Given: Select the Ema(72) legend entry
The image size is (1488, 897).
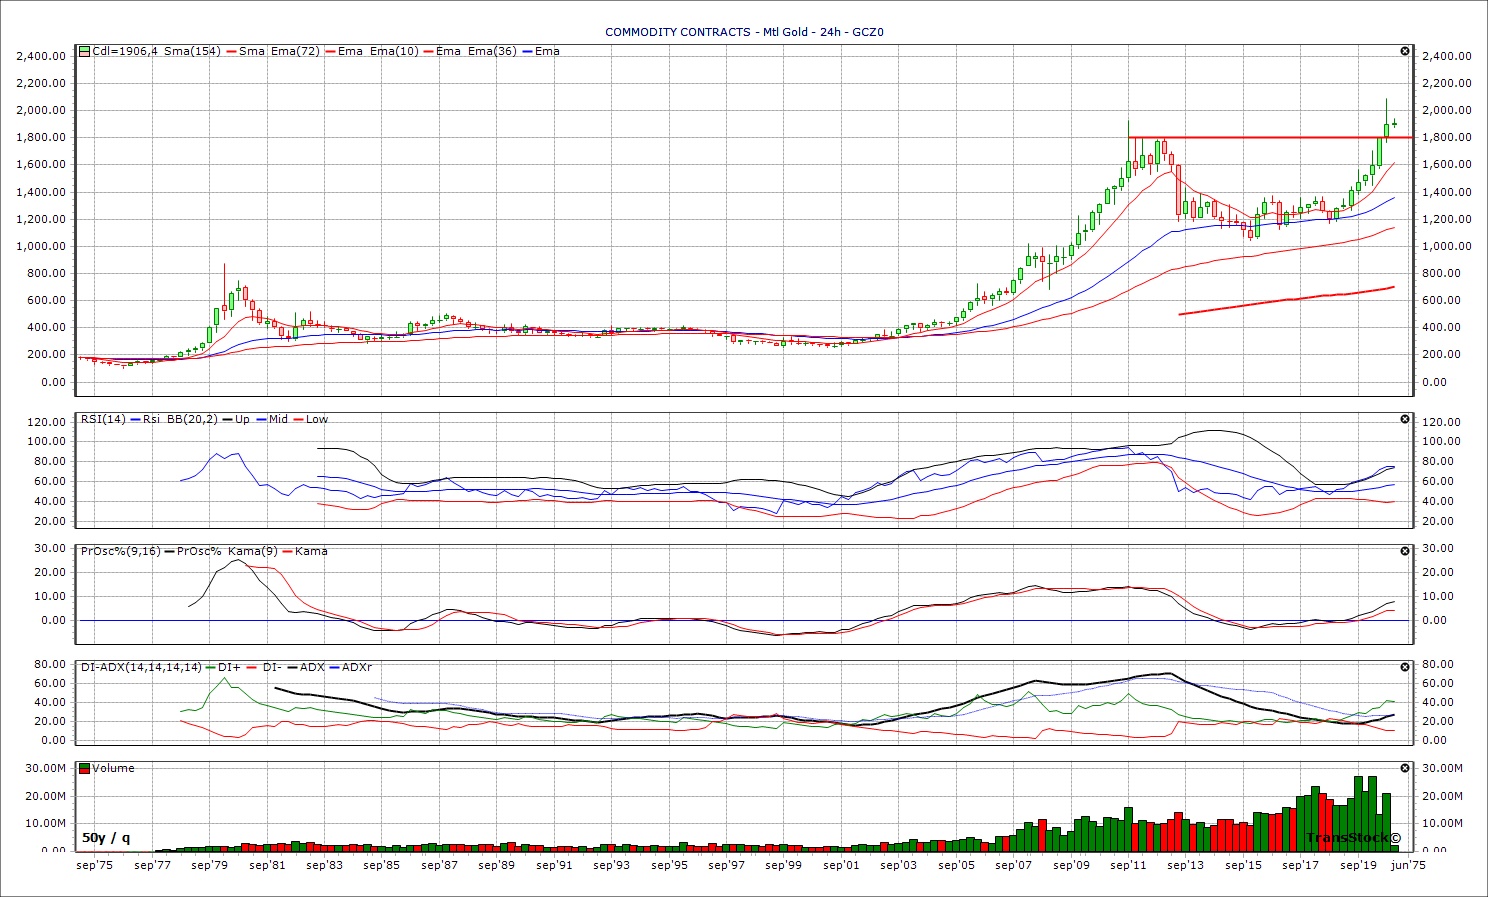Looking at the screenshot, I should pos(295,51).
